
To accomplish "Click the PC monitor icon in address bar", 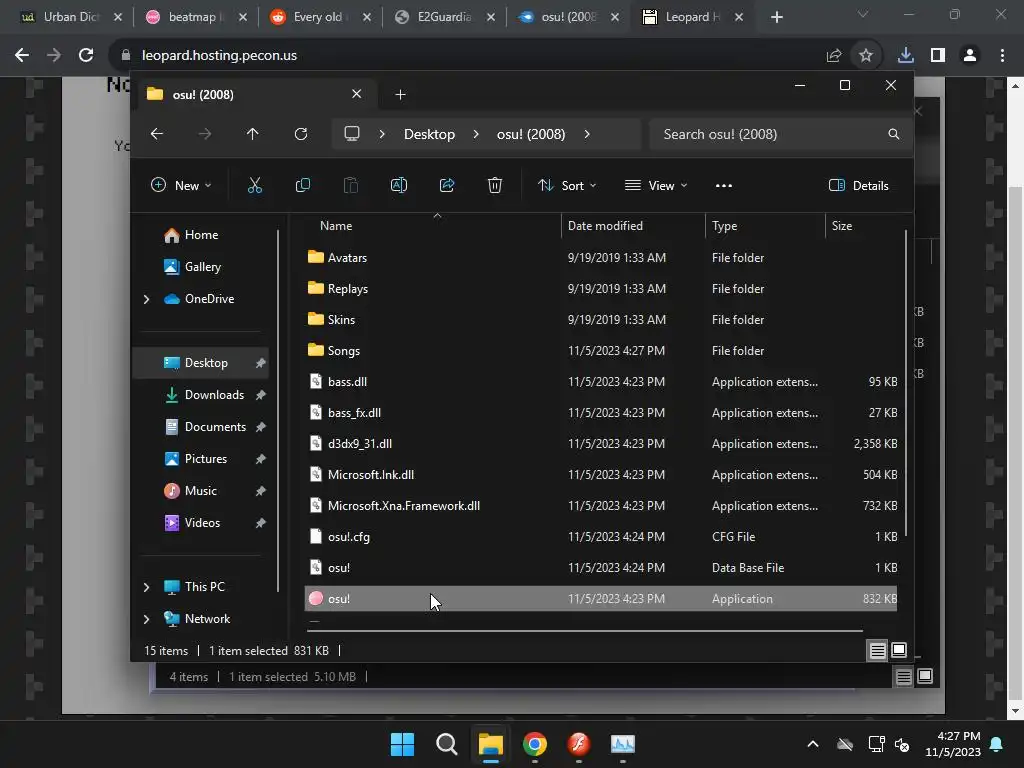I will click(352, 134).
